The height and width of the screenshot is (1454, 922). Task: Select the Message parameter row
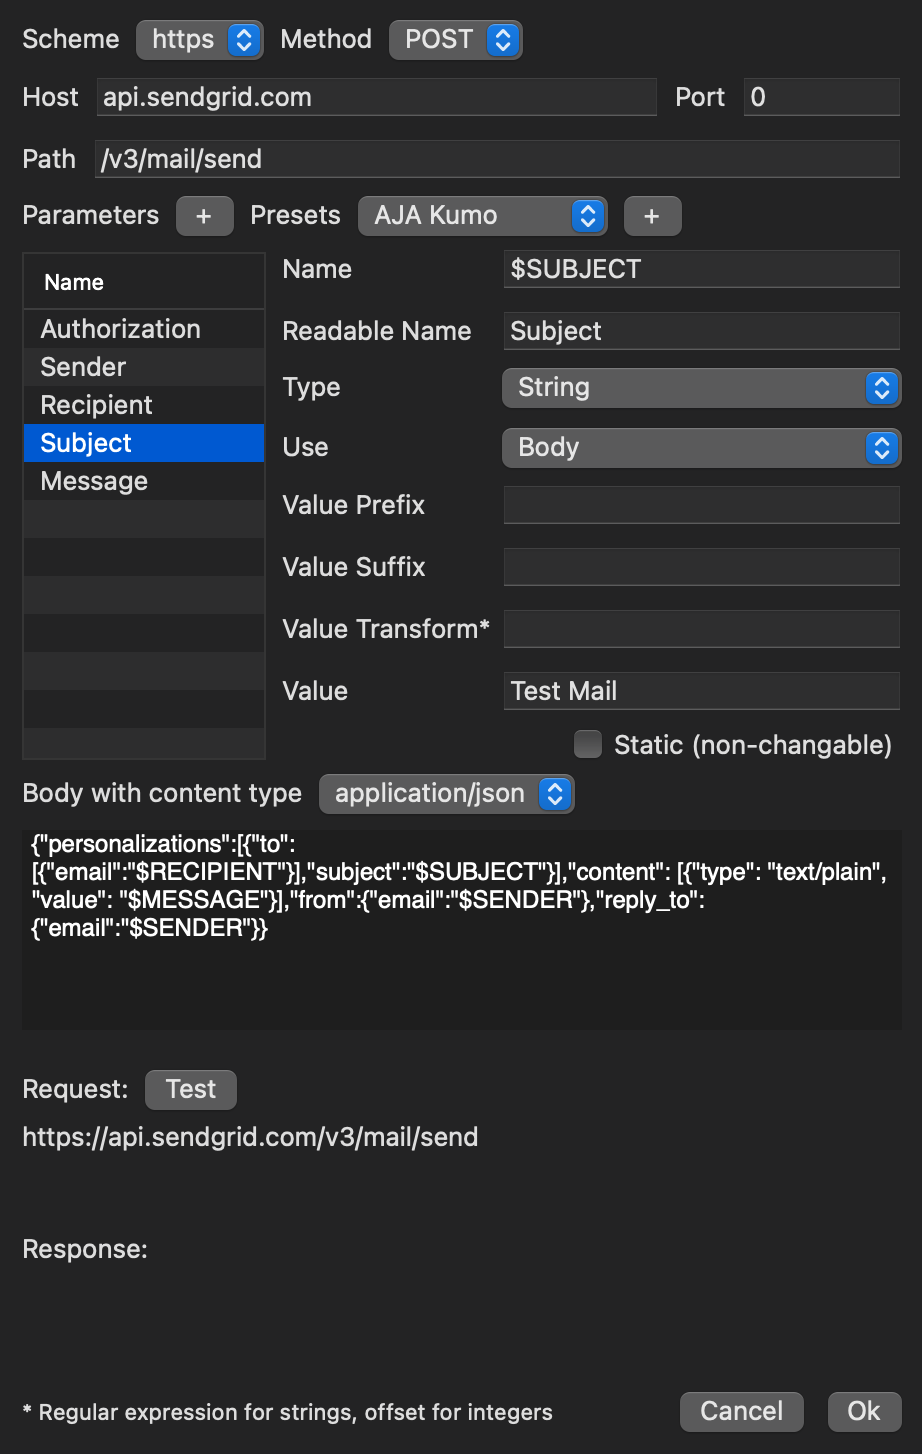144,481
